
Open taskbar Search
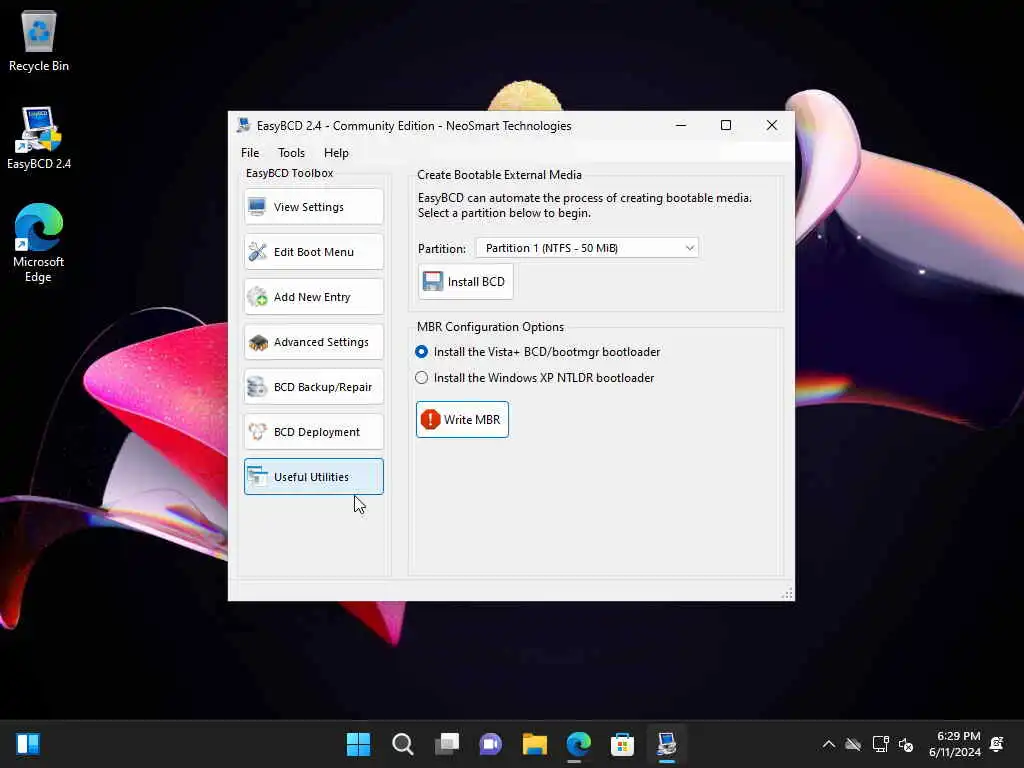click(x=402, y=744)
